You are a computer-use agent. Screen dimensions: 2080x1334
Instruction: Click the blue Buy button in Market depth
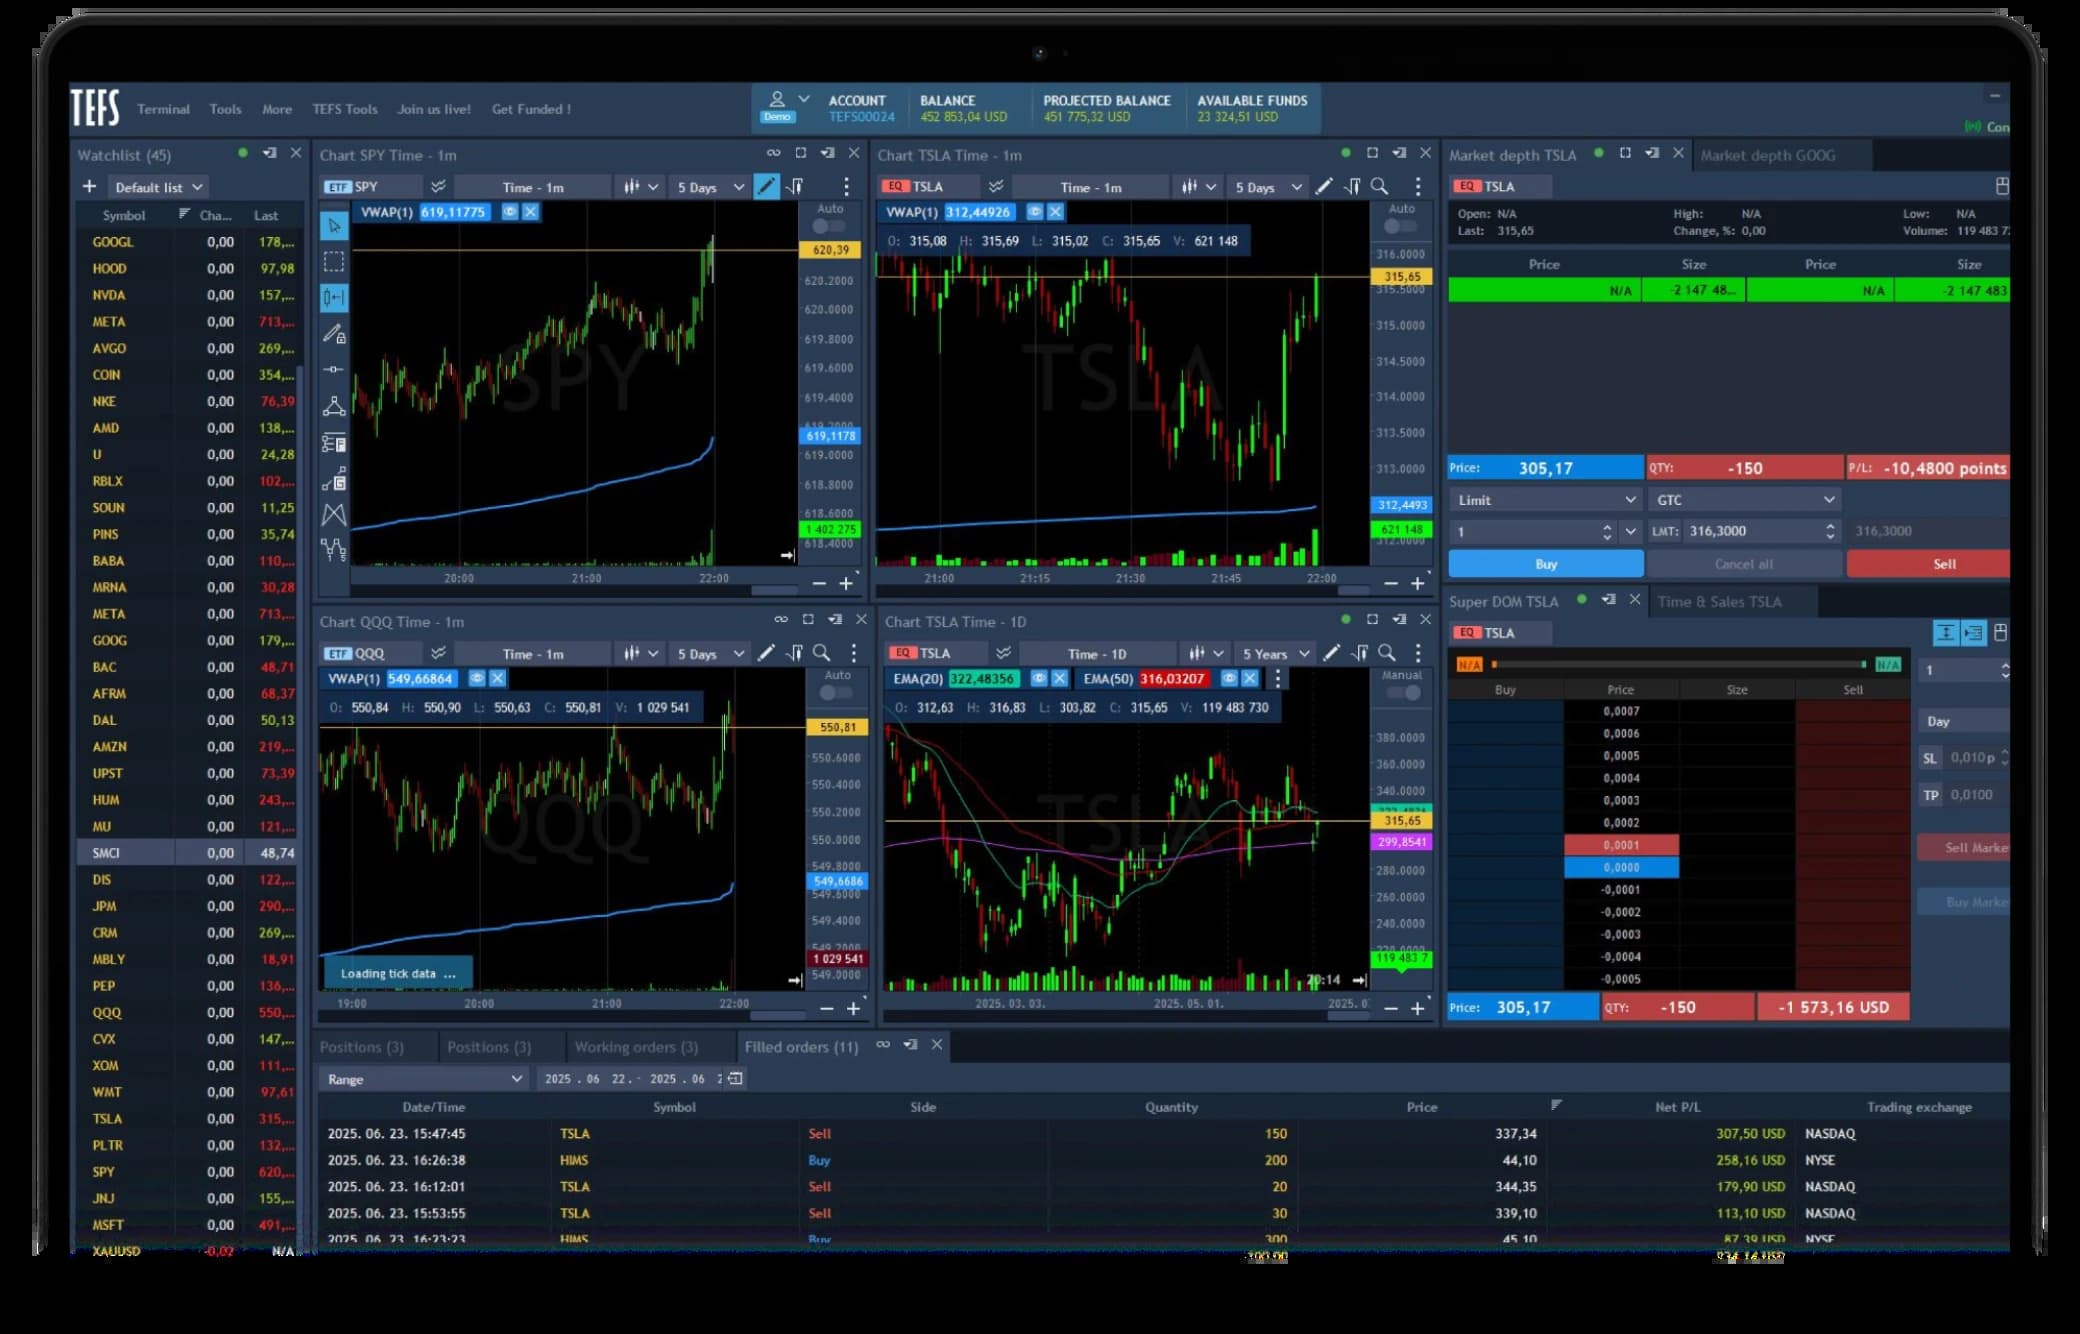pyautogui.click(x=1546, y=564)
